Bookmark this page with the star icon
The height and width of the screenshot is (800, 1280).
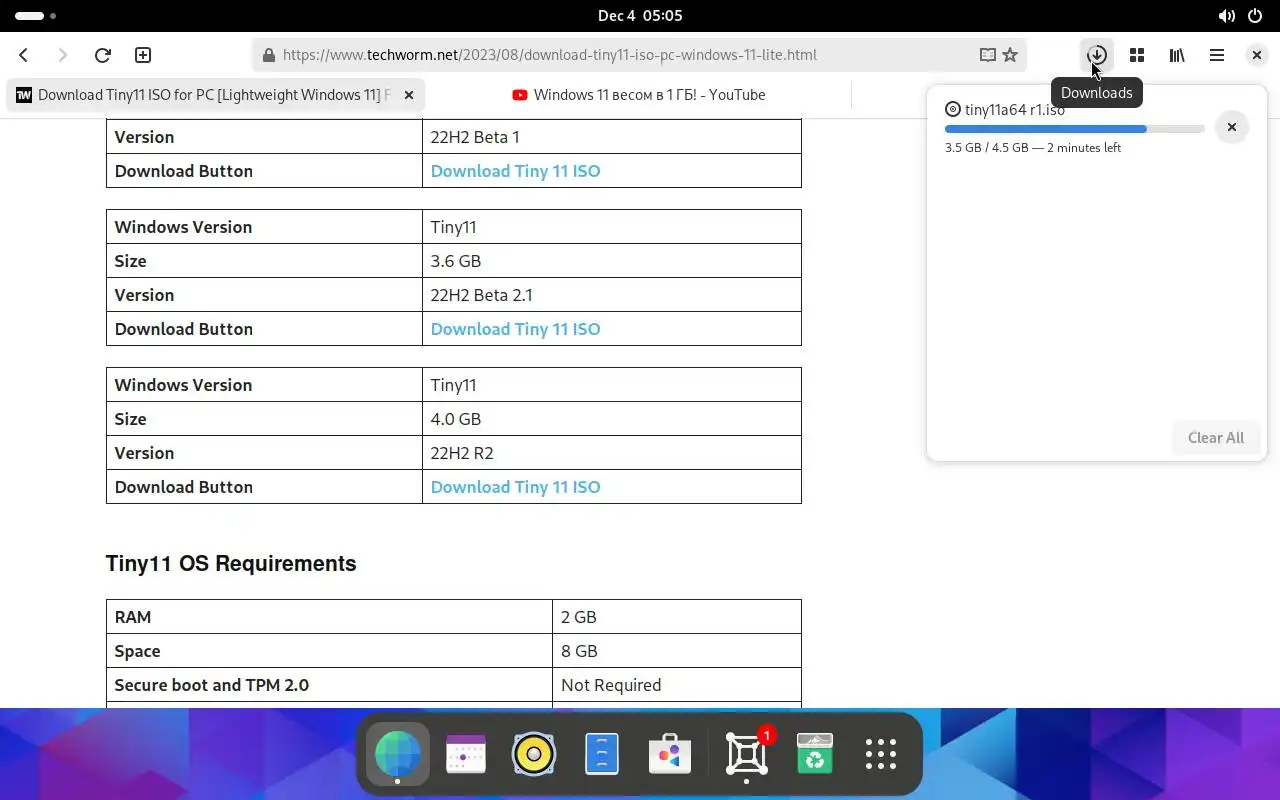[x=1010, y=55]
